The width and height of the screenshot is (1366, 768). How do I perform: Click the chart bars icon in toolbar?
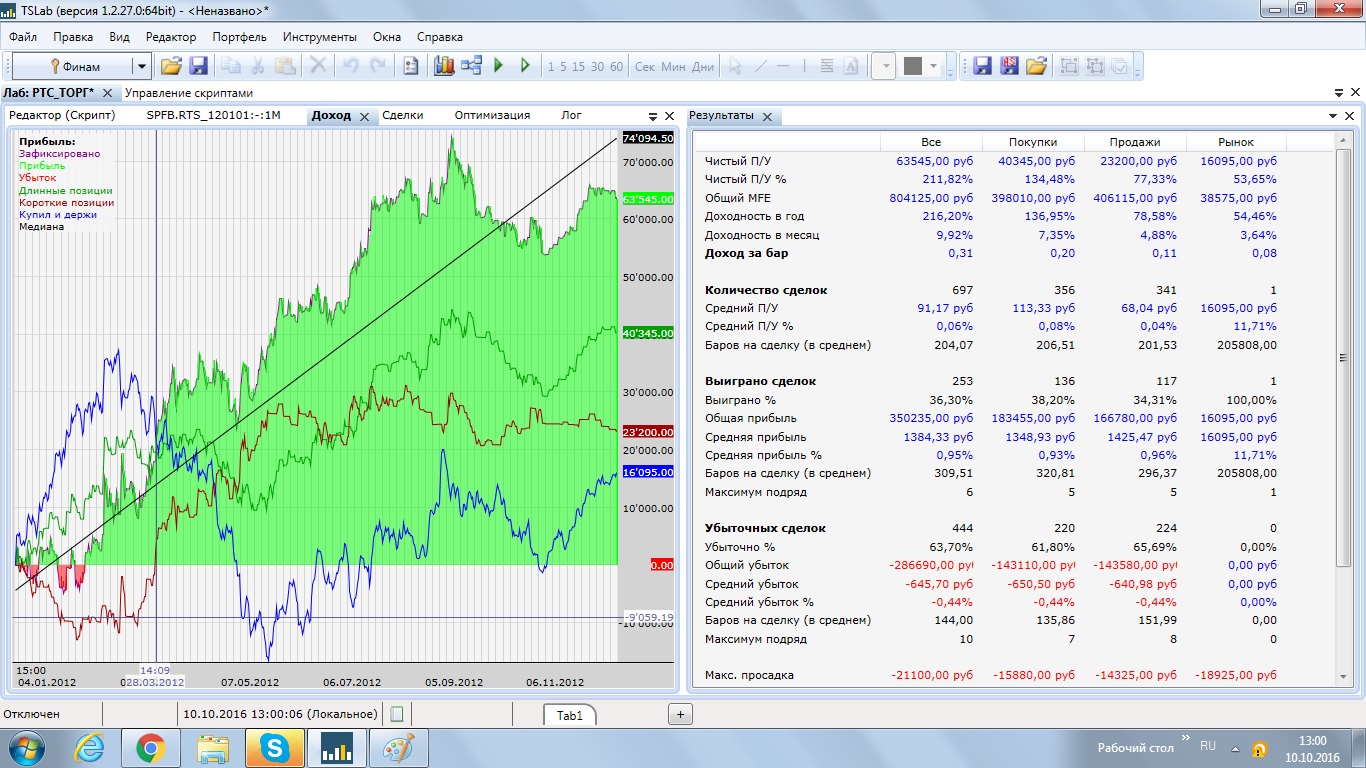[x=444, y=66]
